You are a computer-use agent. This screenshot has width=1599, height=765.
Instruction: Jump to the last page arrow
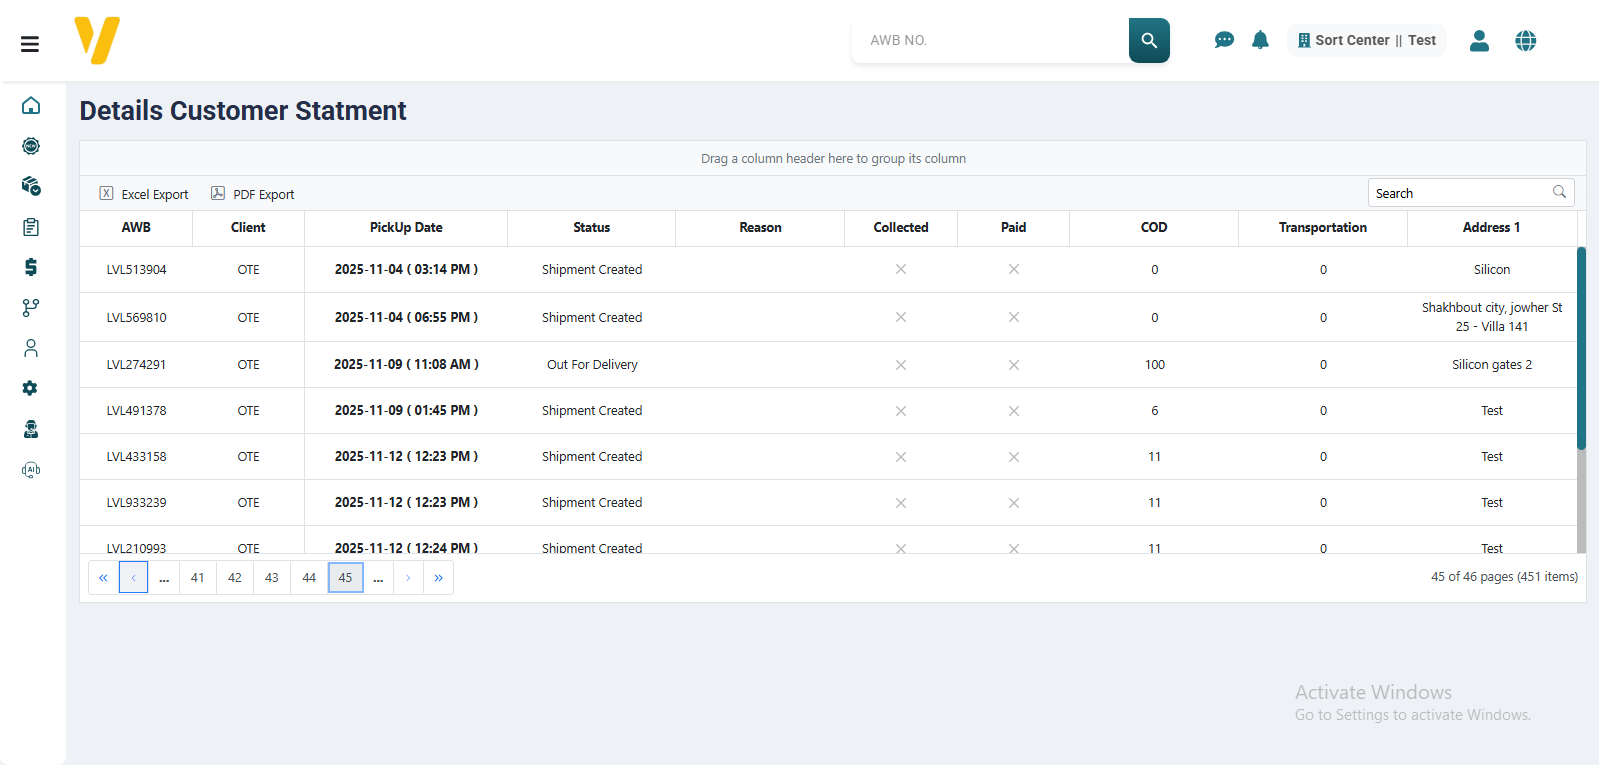pyautogui.click(x=438, y=578)
